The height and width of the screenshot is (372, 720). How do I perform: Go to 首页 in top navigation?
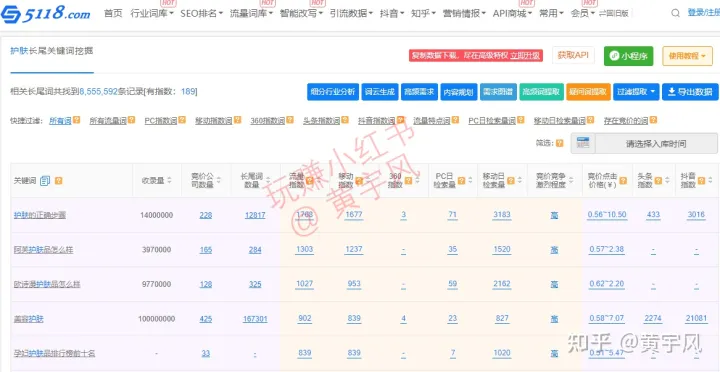click(113, 13)
